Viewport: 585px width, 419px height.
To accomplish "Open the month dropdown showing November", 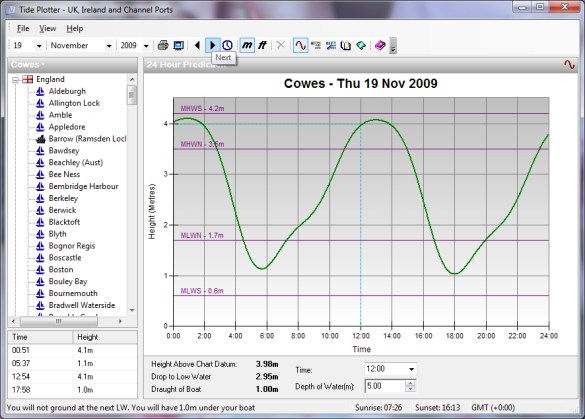I will 109,46.
